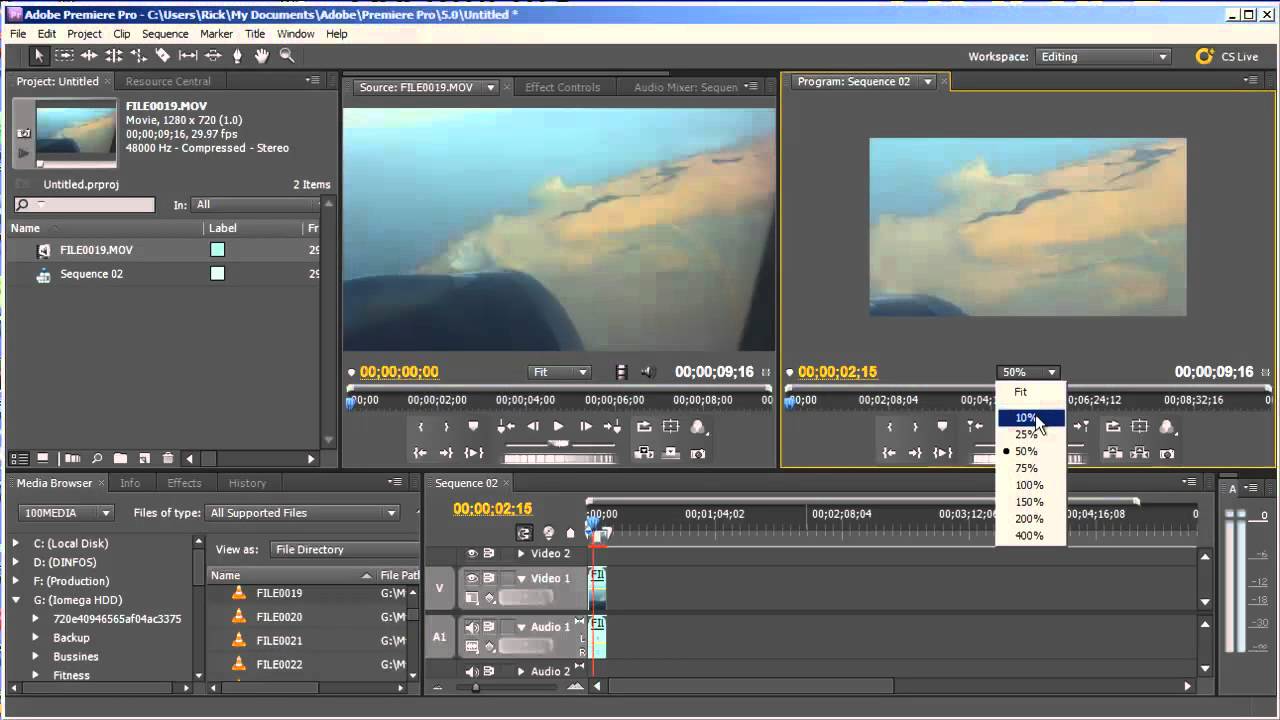Open the Sequence menu
Screen dimensions: 1280x720
click(165, 34)
